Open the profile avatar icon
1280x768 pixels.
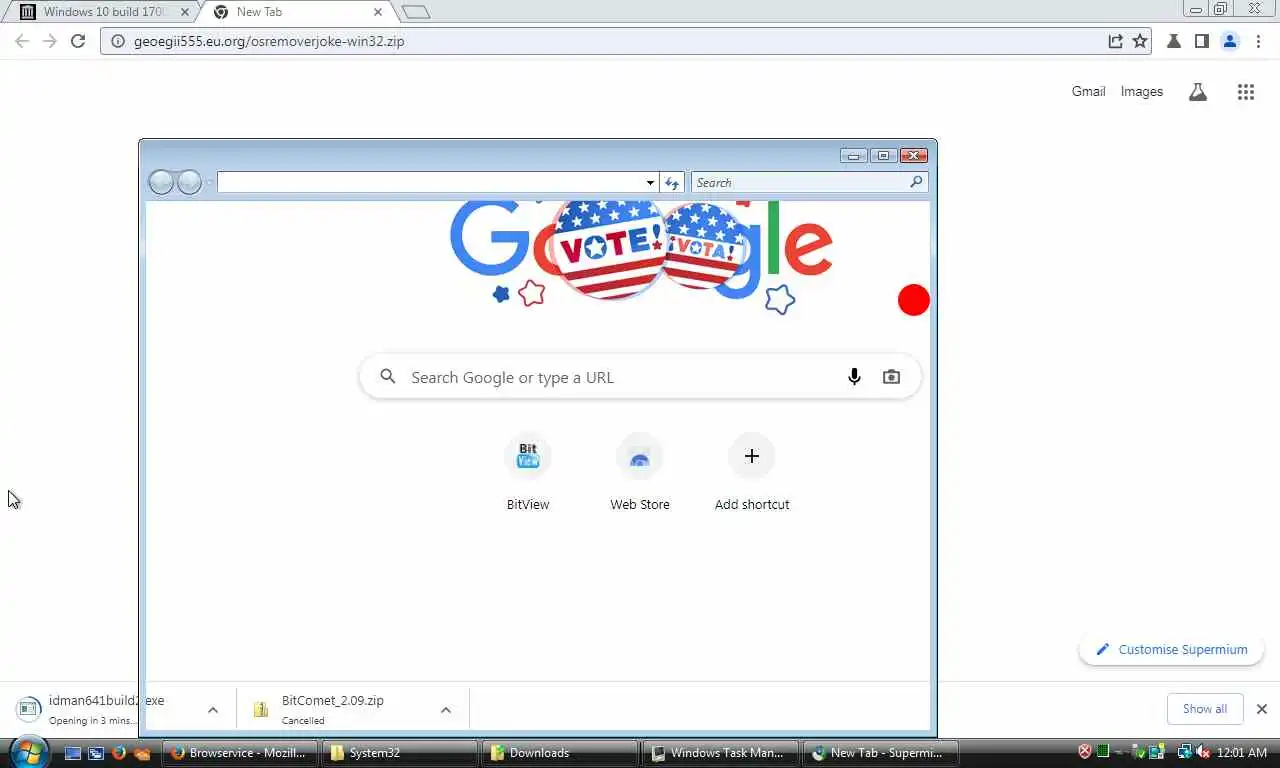point(1230,41)
